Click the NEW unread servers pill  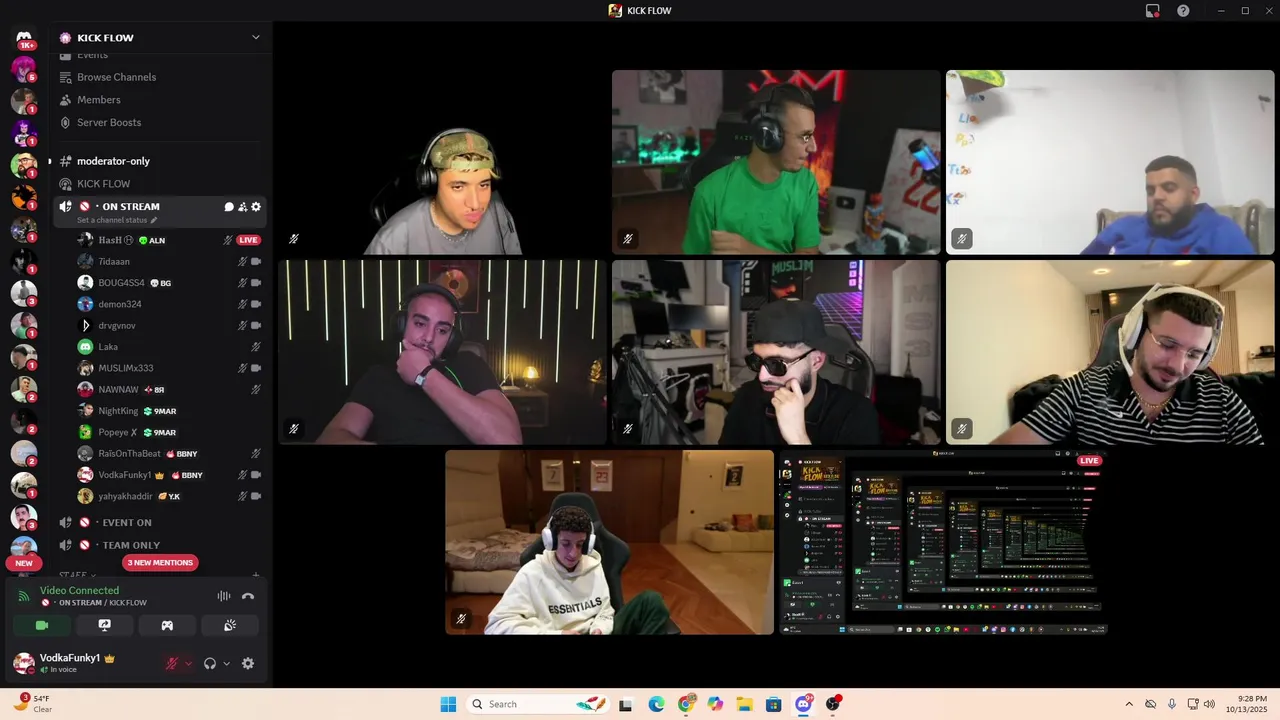tap(24, 563)
